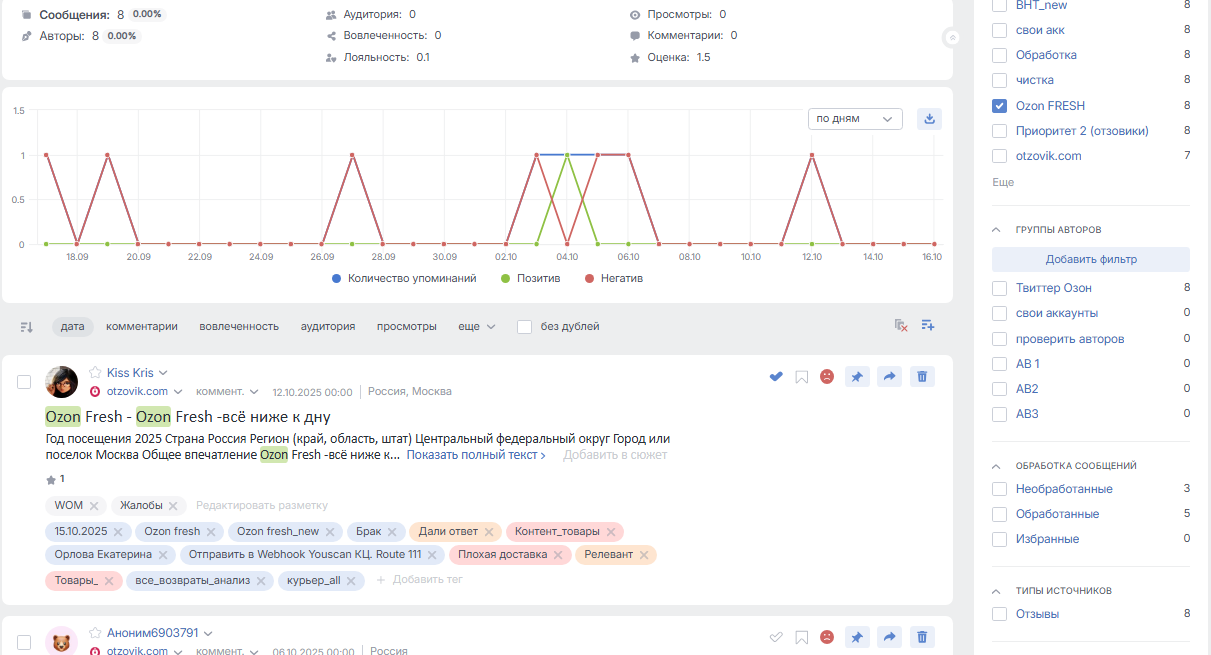Screen dimensions: 1211x655
Task: Collapse the 'Типы источников' section
Action: 996,591
